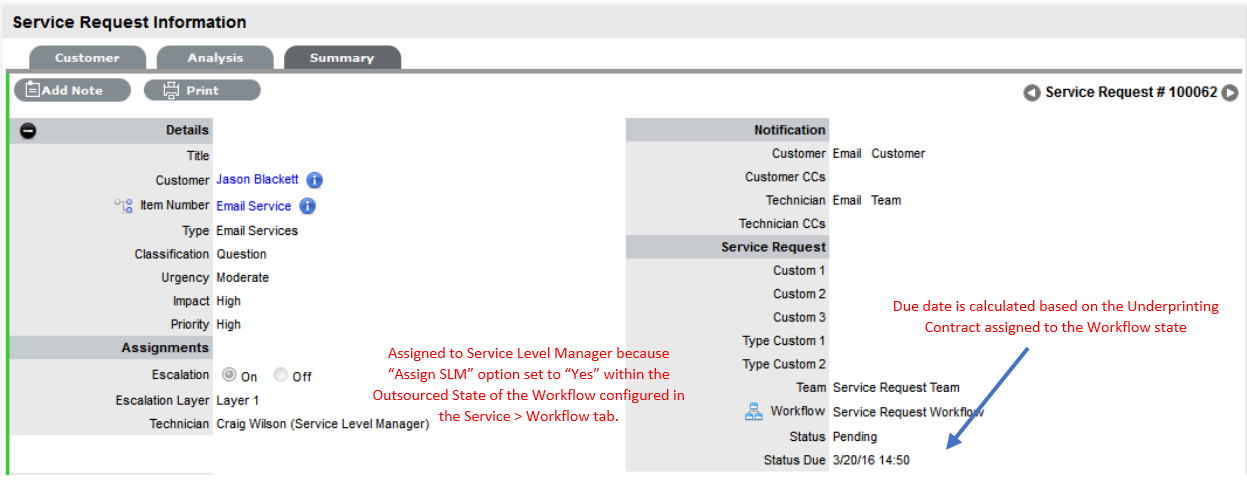This screenshot has width=1247, height=481.
Task: Select the Escalation Layer value Layer 1
Action: coord(238,401)
